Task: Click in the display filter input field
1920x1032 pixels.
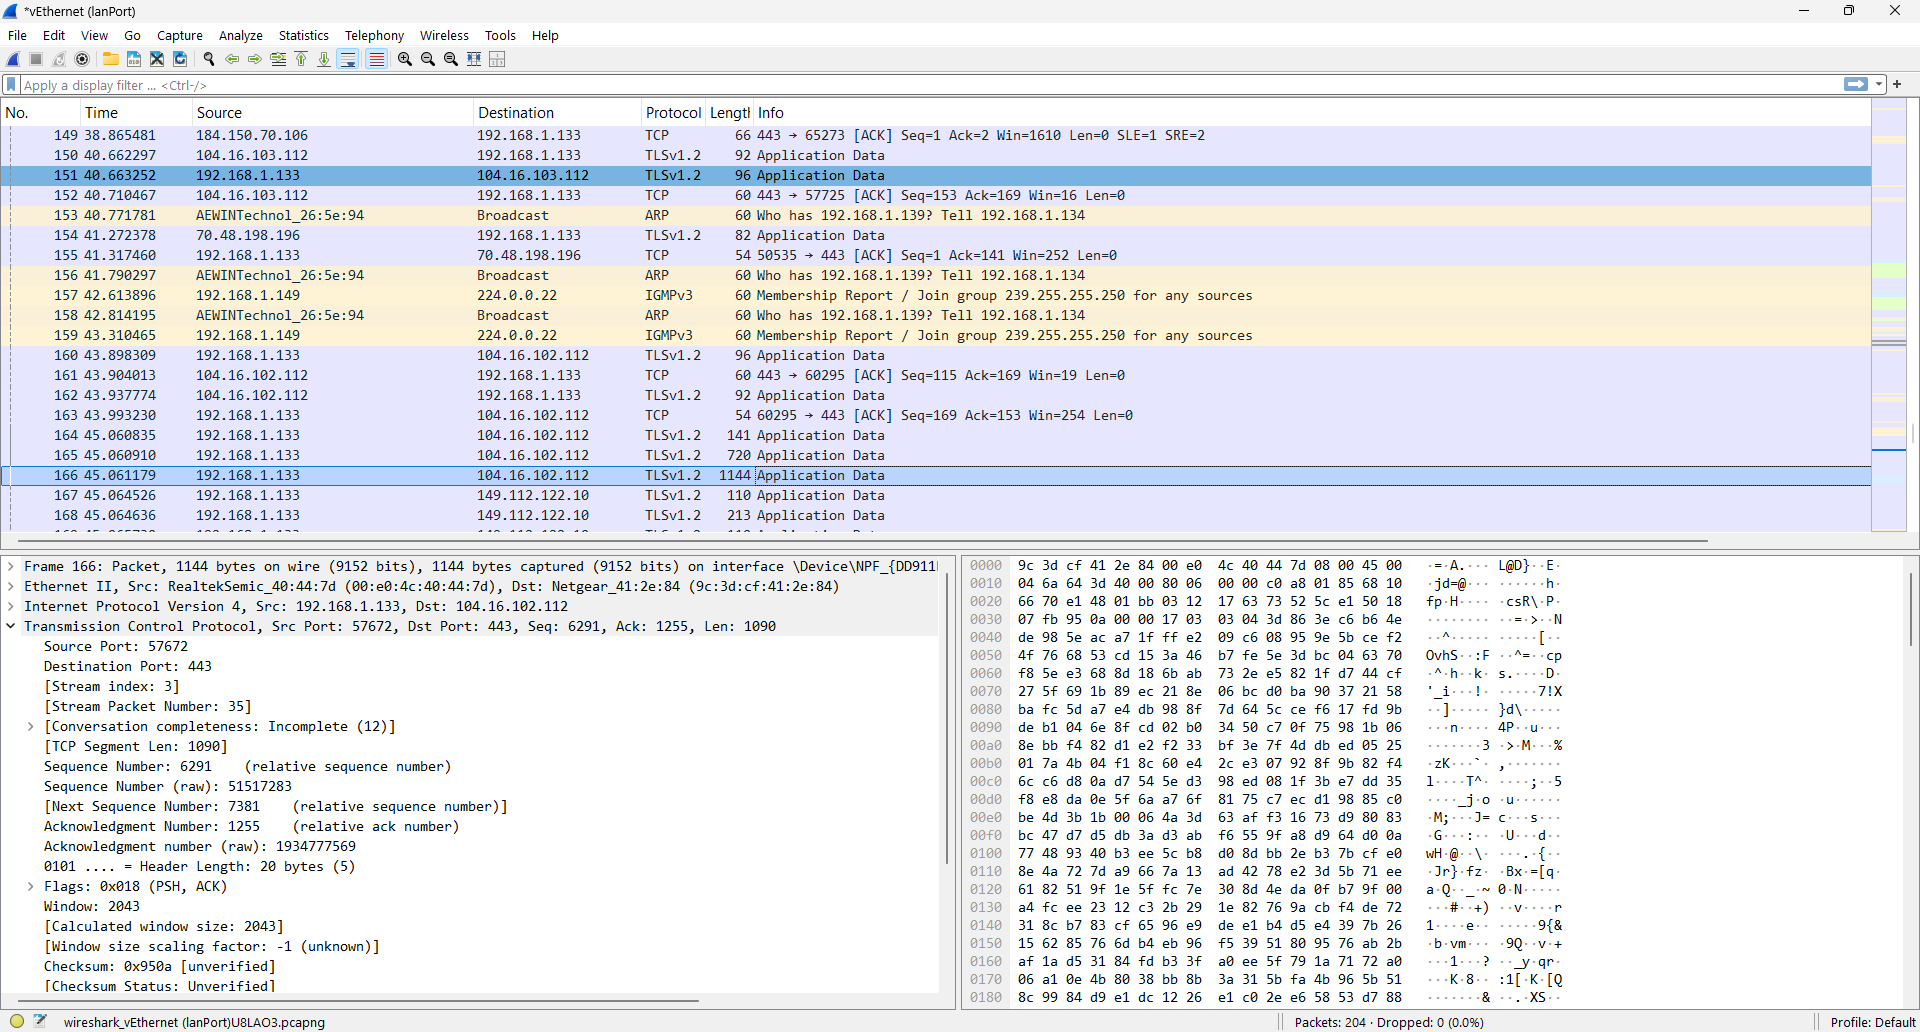Action: pyautogui.click(x=930, y=85)
